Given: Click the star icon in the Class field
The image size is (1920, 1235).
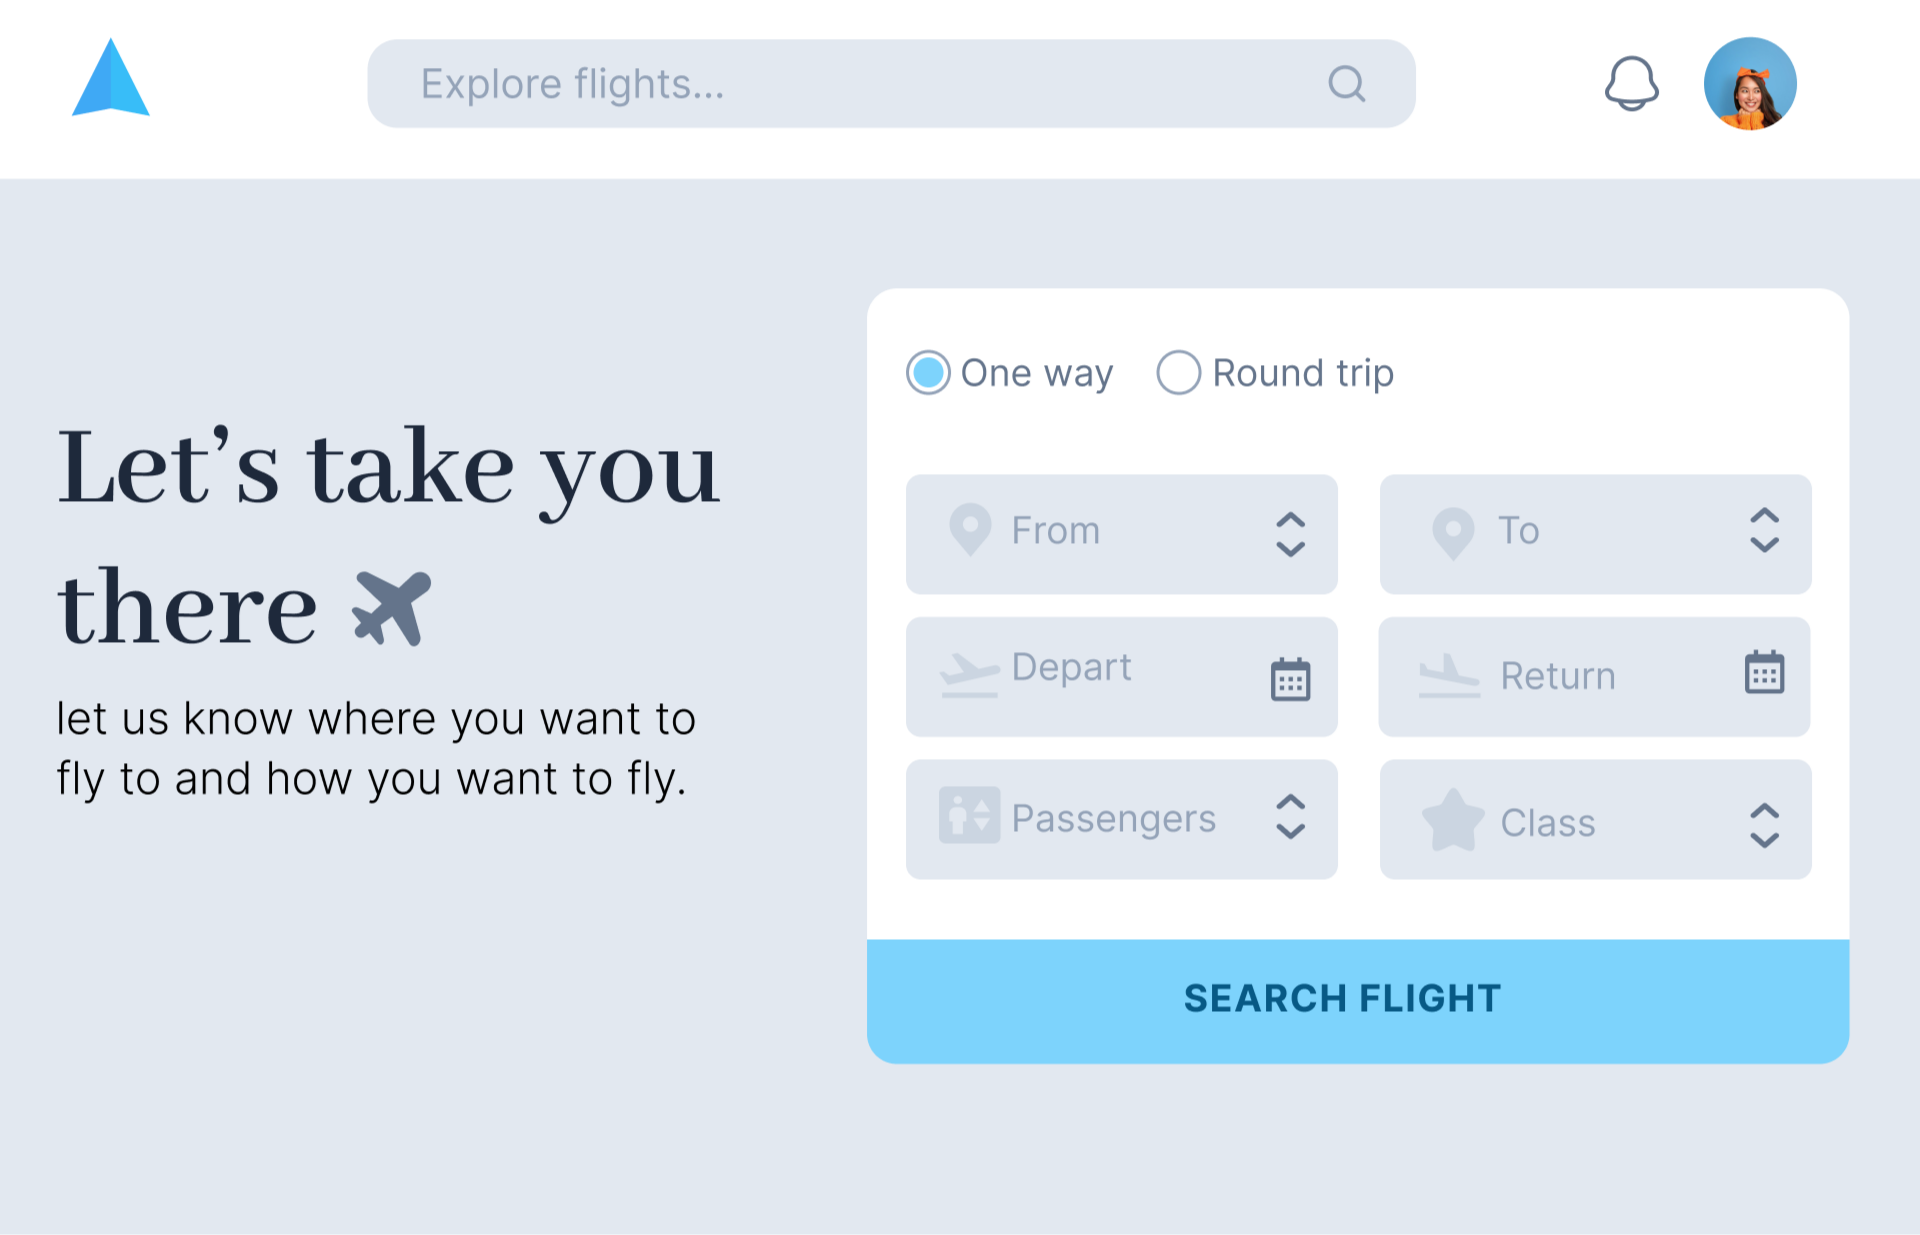Looking at the screenshot, I should (1453, 820).
